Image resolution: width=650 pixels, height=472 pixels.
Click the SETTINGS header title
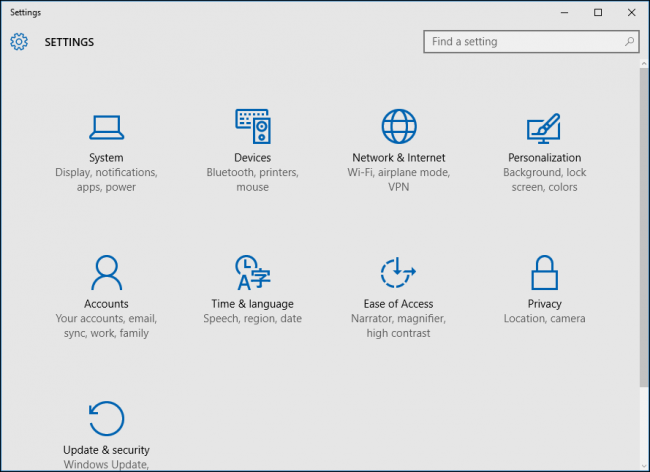69,42
